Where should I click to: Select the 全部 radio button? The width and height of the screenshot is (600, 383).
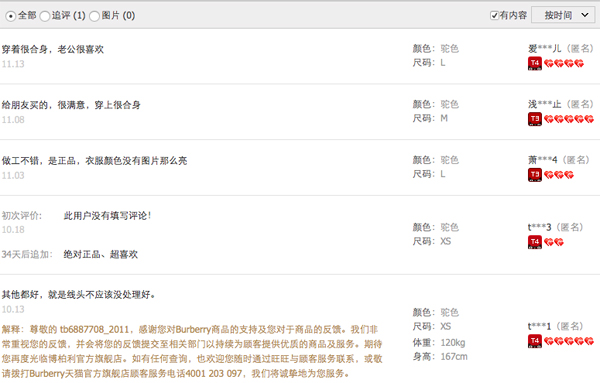(11, 16)
